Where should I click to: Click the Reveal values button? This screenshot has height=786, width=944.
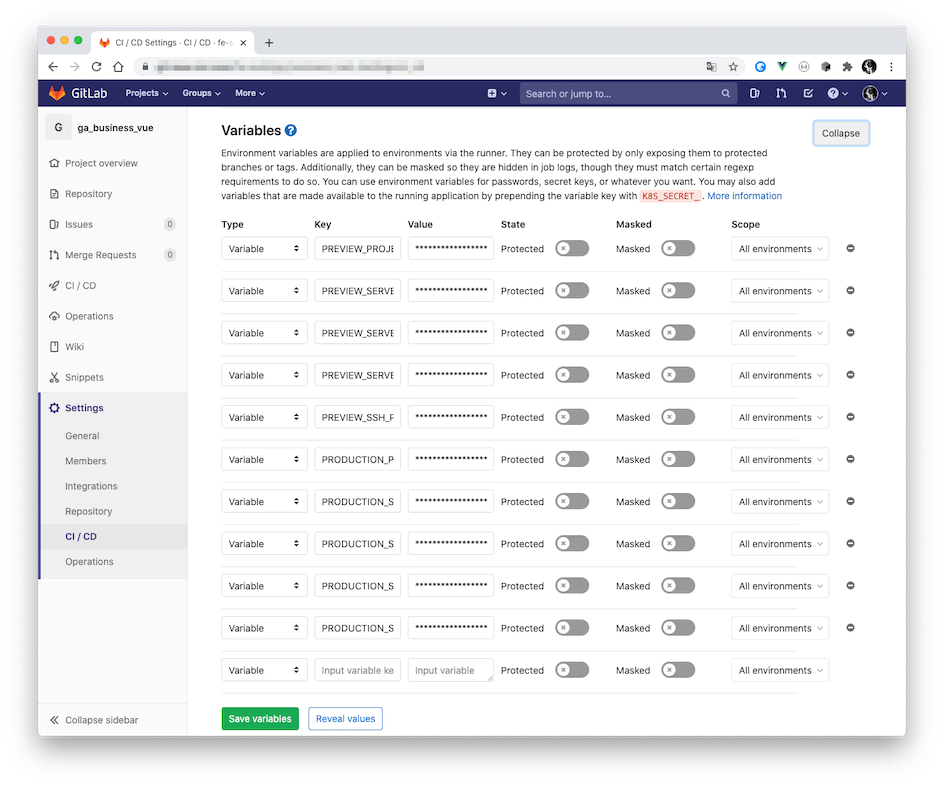click(345, 718)
